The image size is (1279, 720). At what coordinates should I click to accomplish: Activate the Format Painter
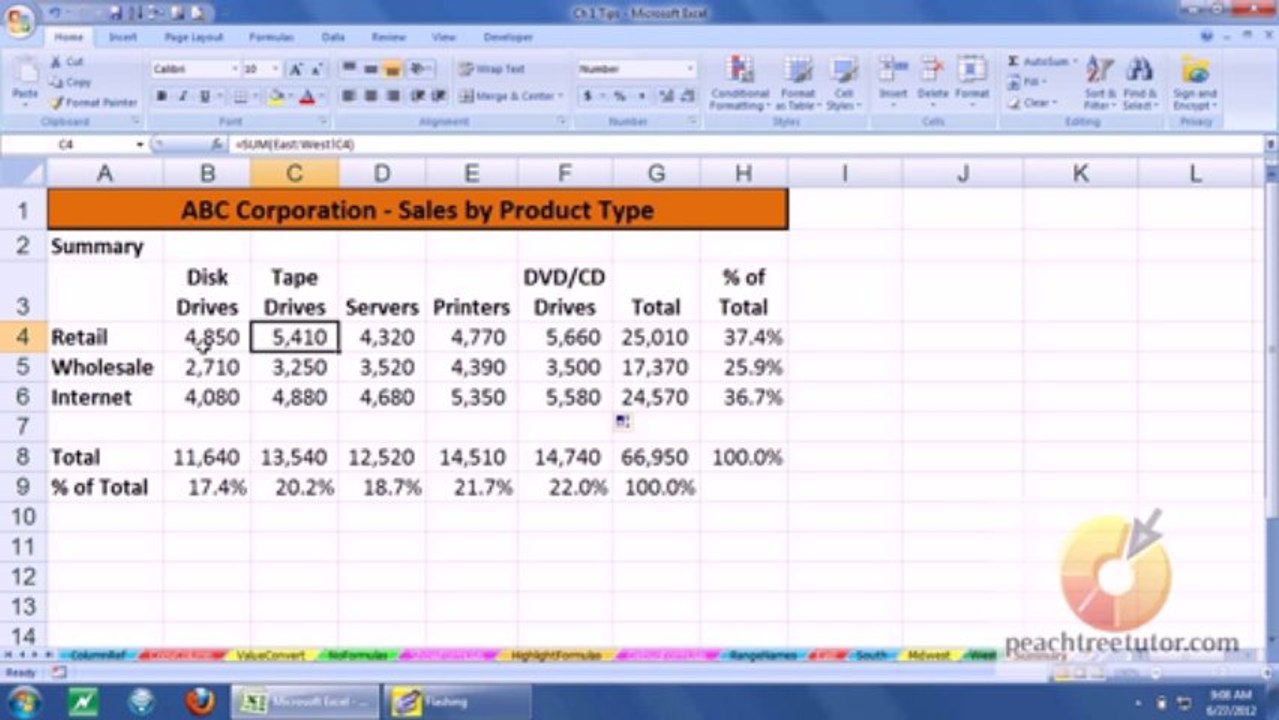pyautogui.click(x=93, y=102)
